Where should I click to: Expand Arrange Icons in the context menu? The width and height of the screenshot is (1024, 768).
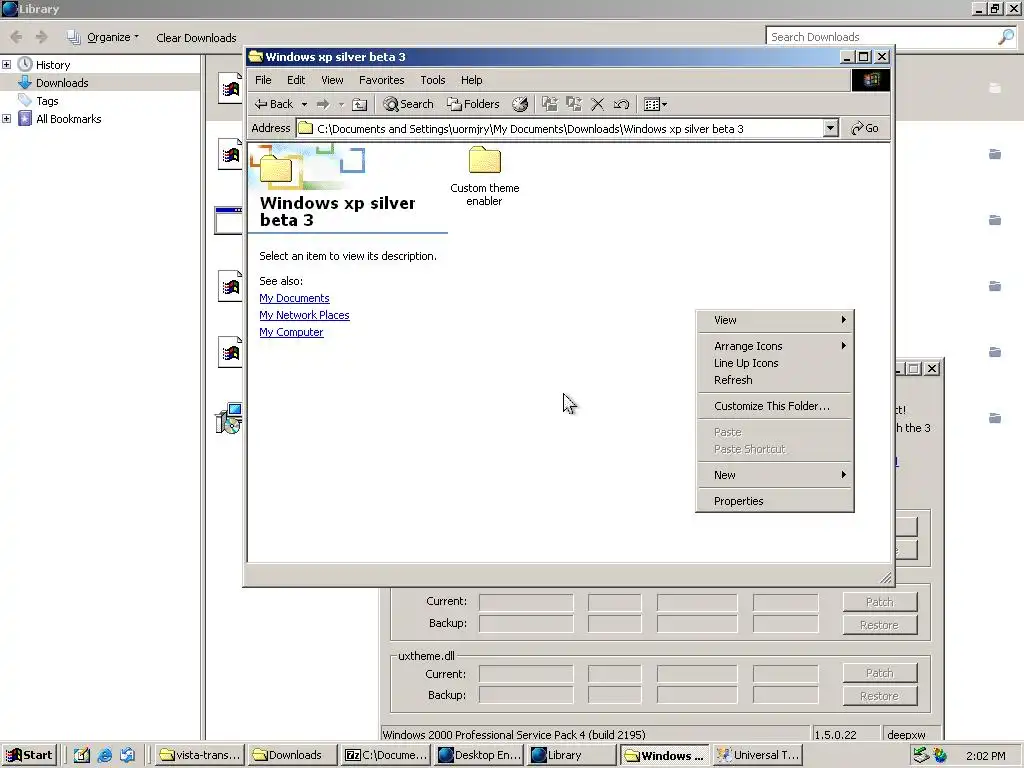[x=775, y=346]
